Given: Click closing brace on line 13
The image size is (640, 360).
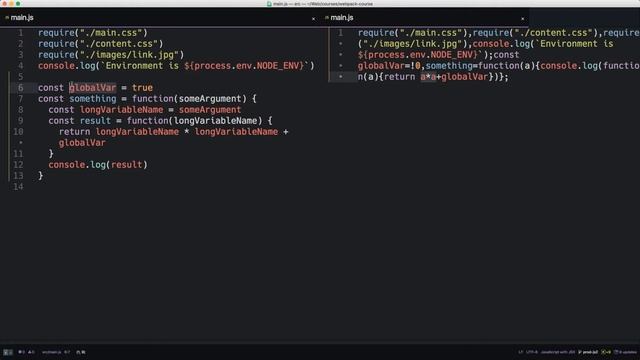Looking at the screenshot, I should coord(40,176).
